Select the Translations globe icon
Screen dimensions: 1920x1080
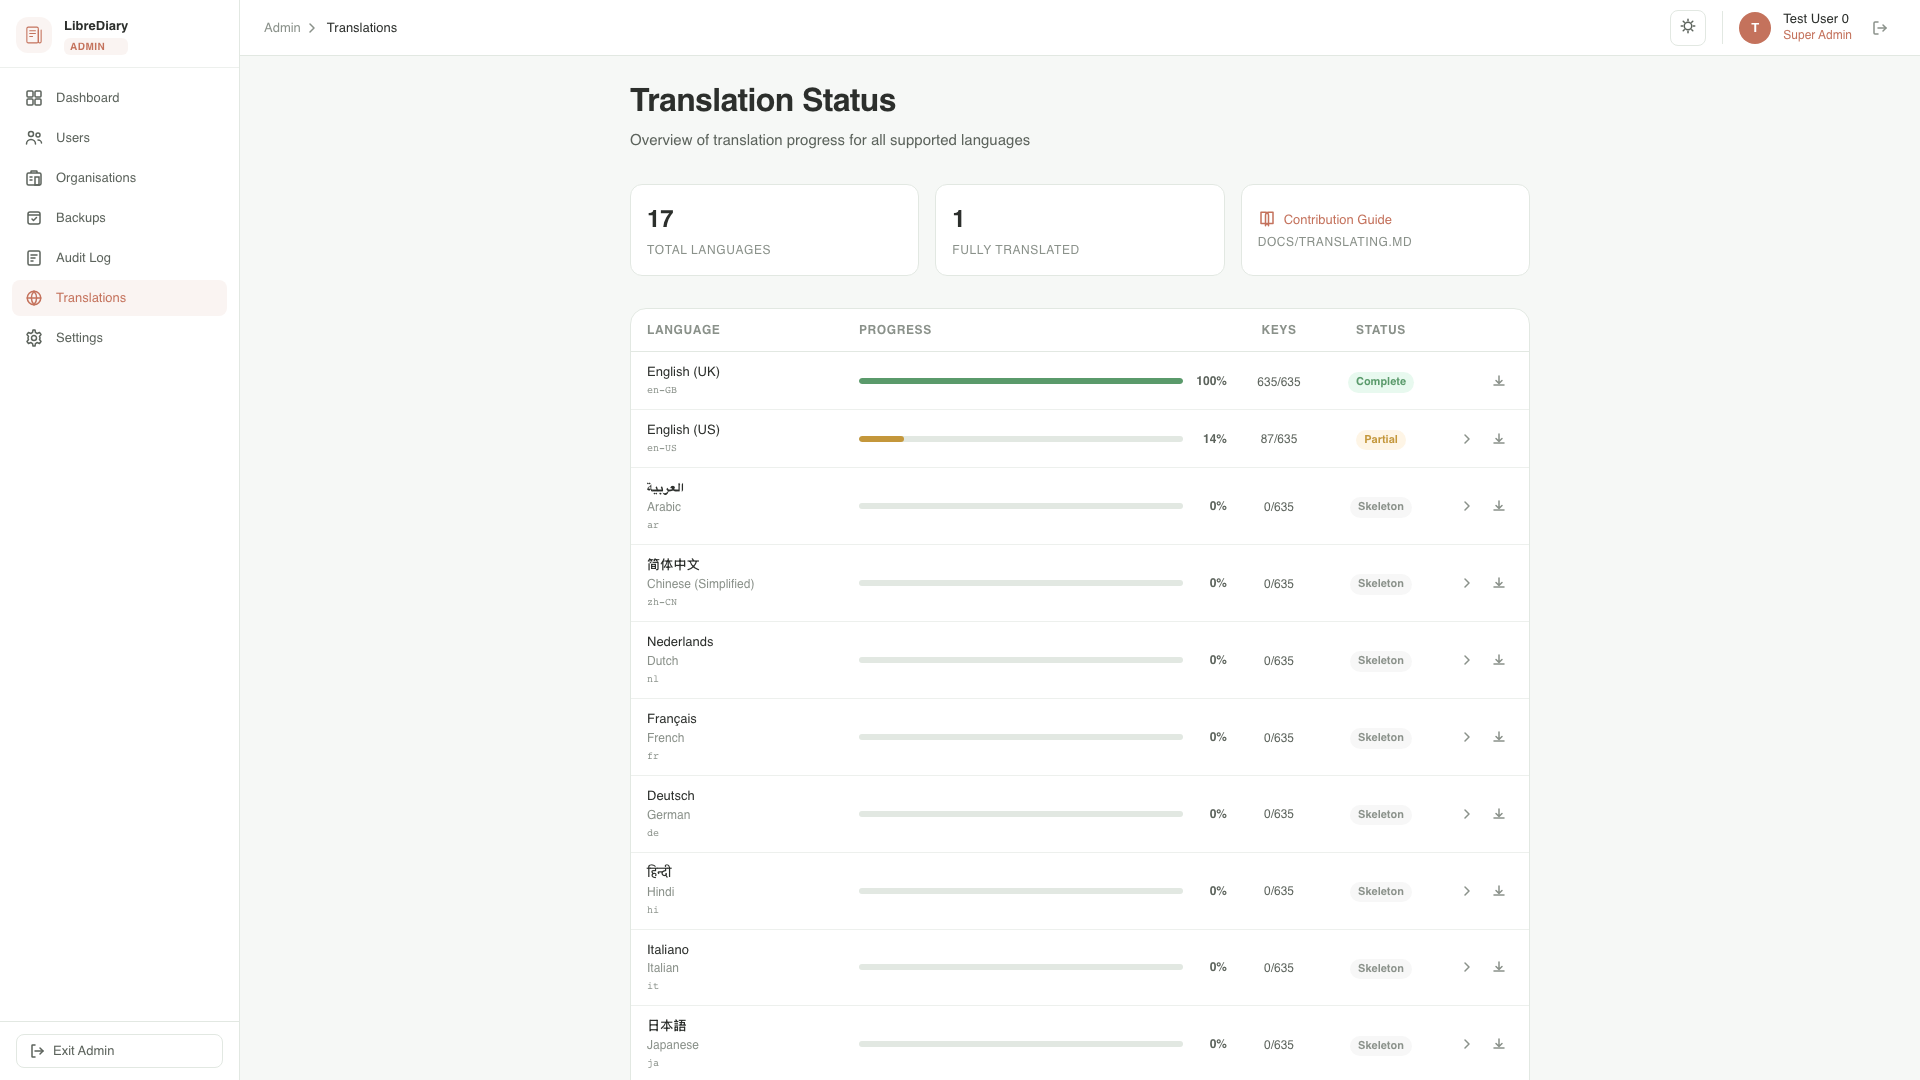(x=35, y=297)
